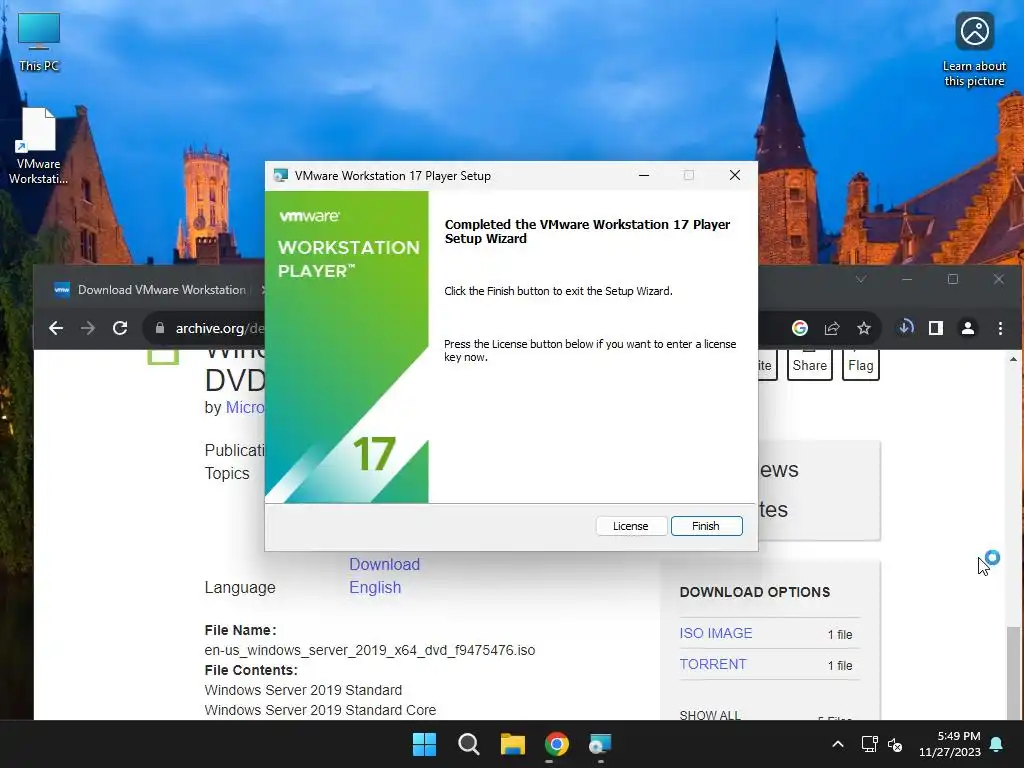The height and width of the screenshot is (768, 1024).
Task: Open the This PC desktop icon
Action: coord(39,42)
